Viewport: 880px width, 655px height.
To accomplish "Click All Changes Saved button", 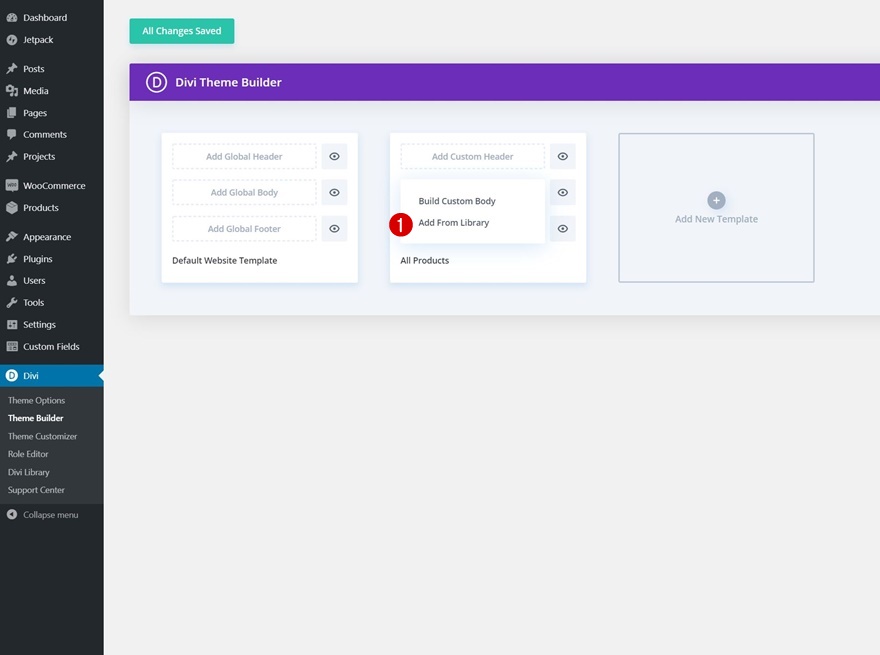I will tap(182, 31).
